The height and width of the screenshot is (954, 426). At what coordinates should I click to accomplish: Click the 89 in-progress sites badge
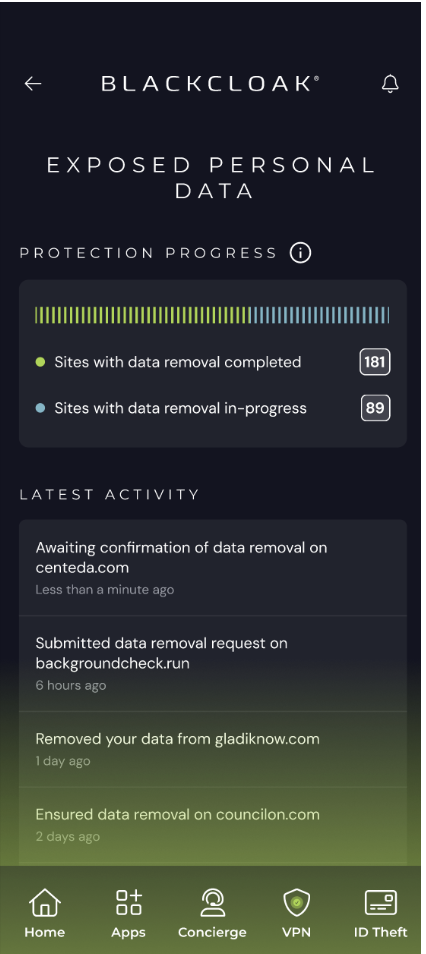pos(375,408)
